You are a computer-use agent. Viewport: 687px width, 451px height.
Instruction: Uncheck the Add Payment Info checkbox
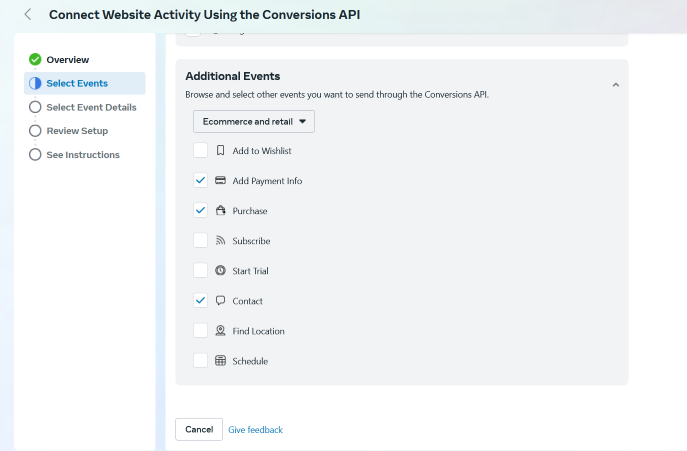pyautogui.click(x=200, y=181)
